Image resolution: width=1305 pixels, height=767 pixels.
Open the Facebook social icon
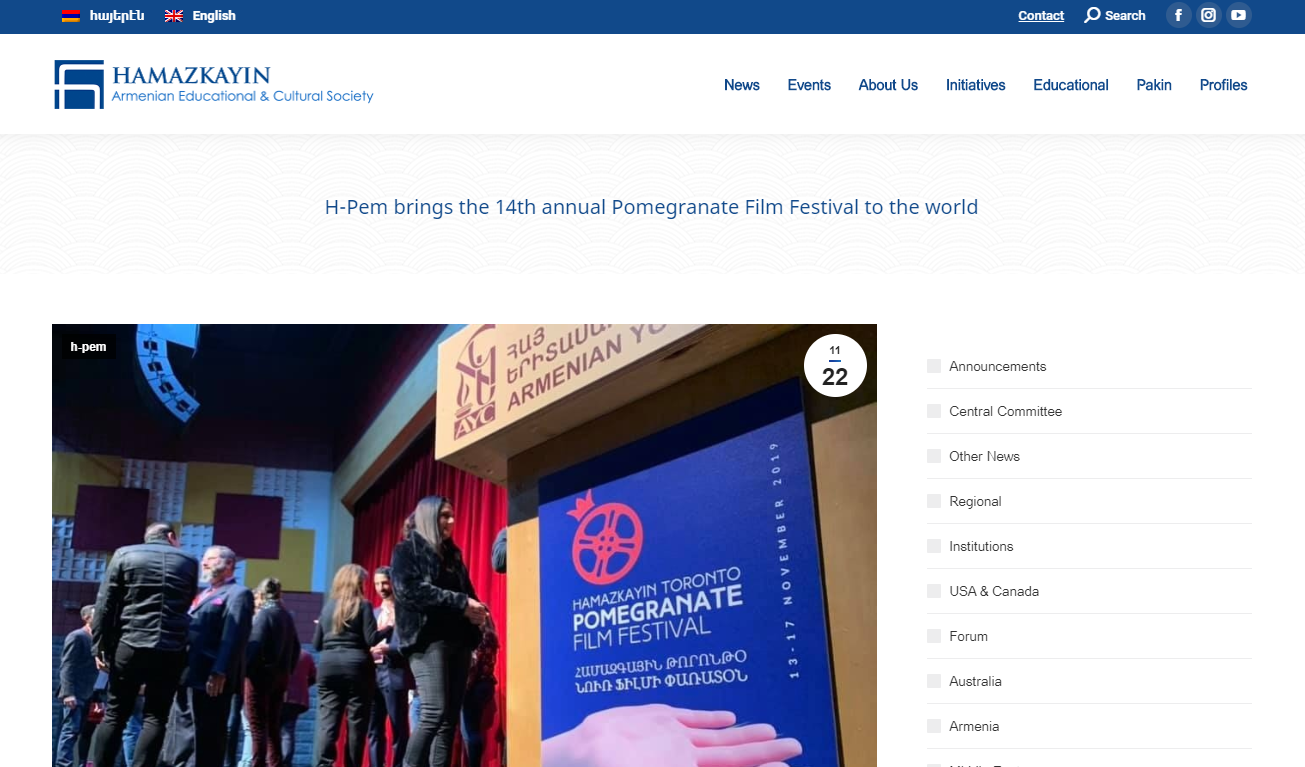pos(1179,15)
